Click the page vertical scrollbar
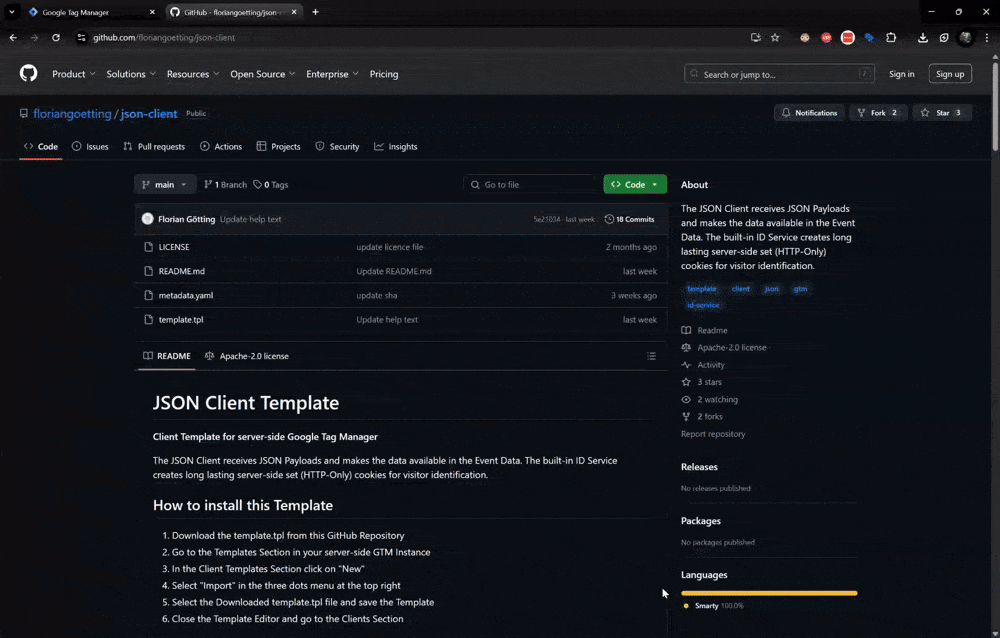Screen dimensions: 1000x638 pyautogui.click(x=995, y=105)
